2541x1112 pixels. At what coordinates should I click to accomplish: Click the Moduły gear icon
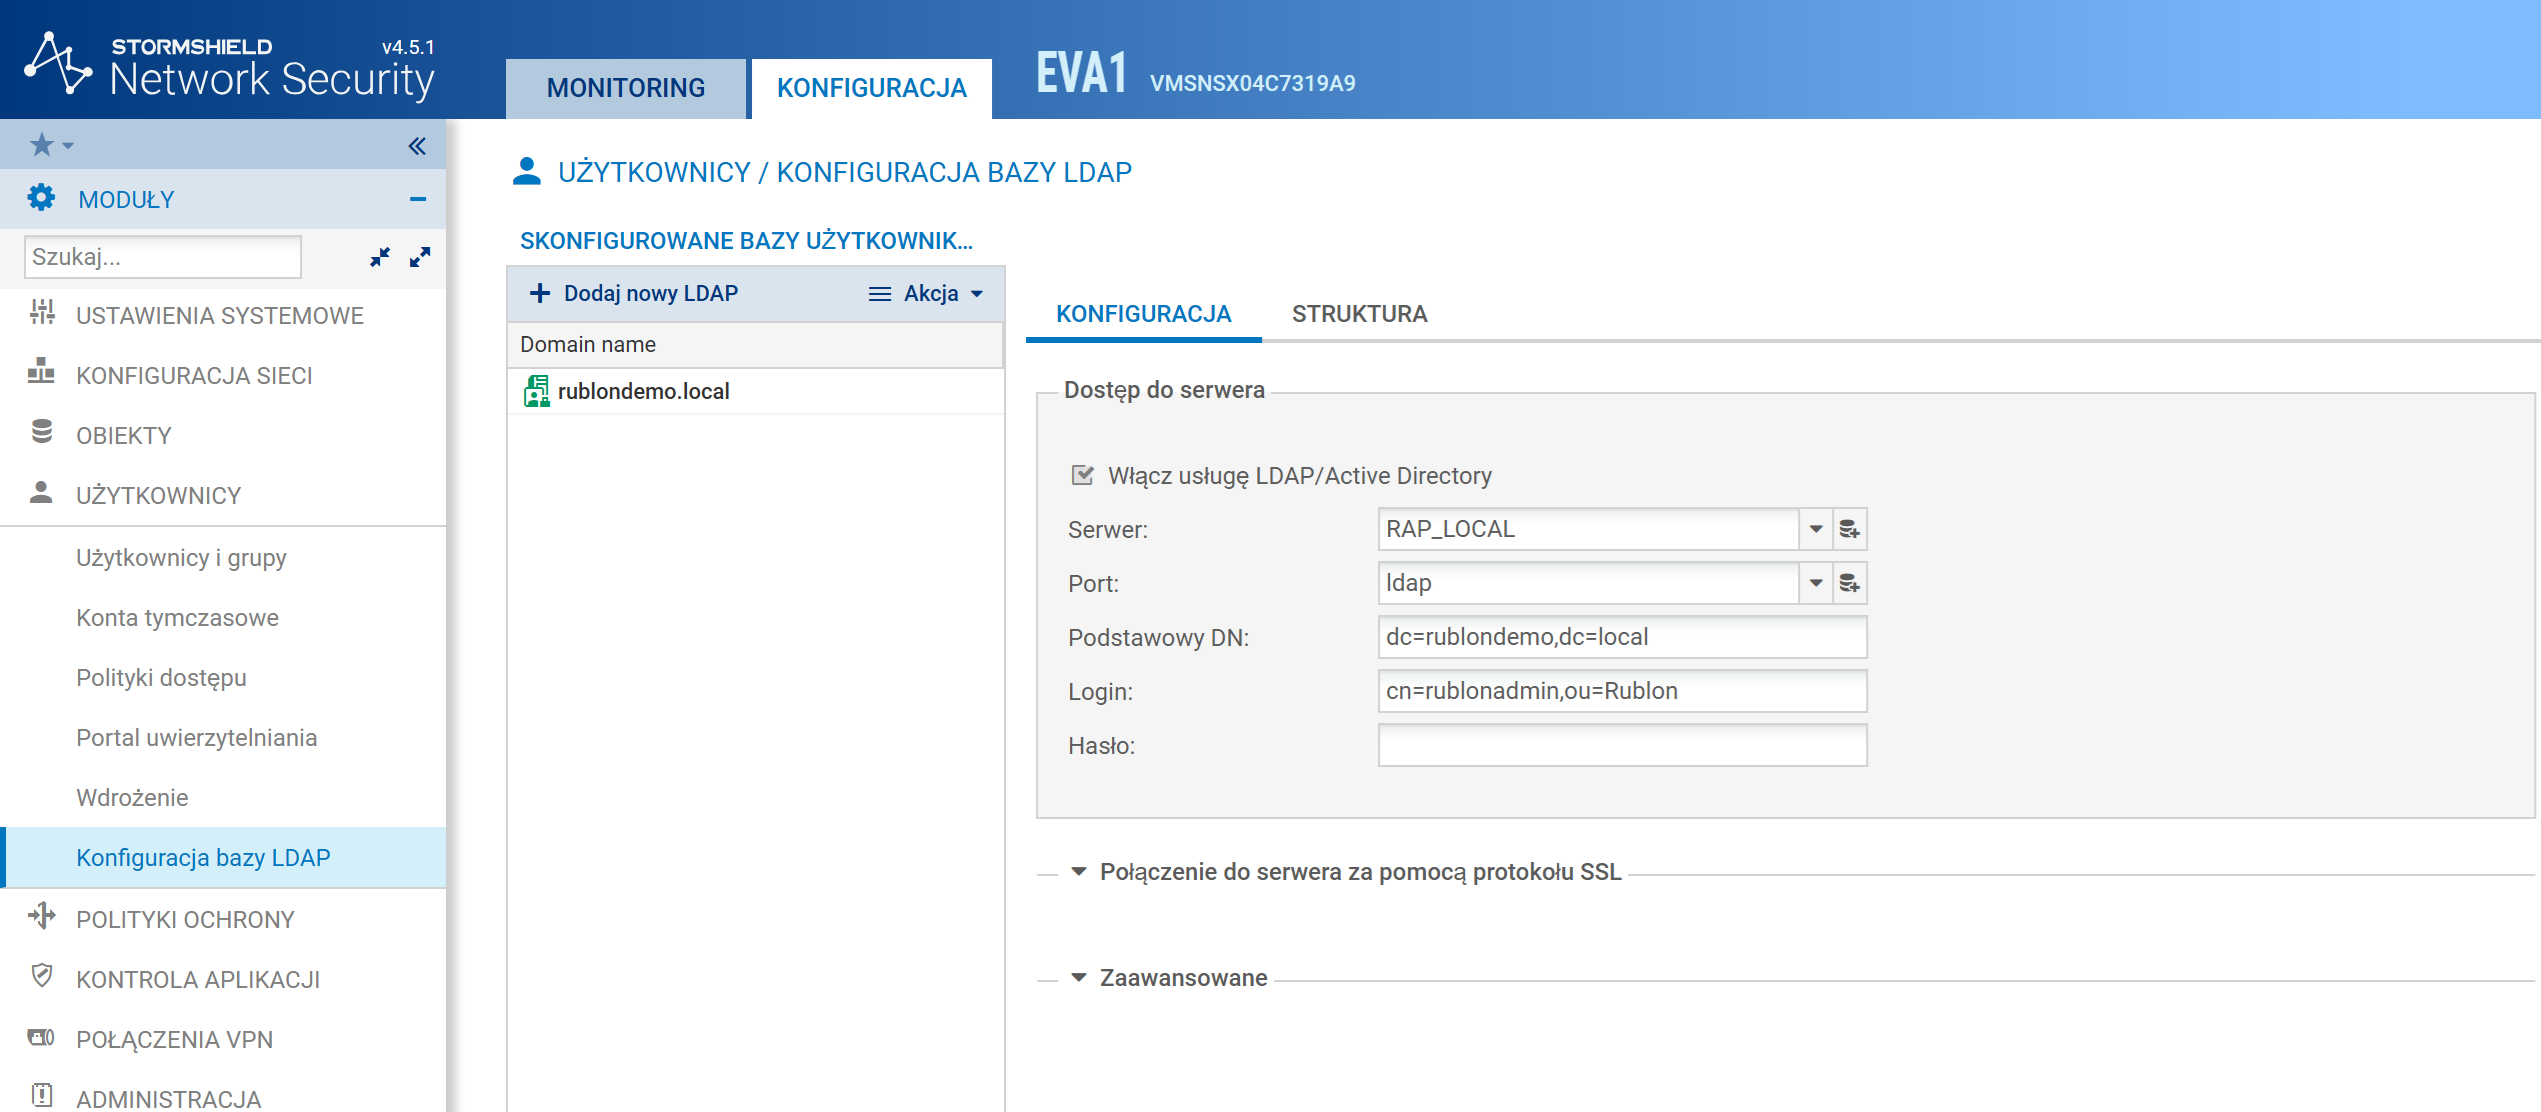41,198
